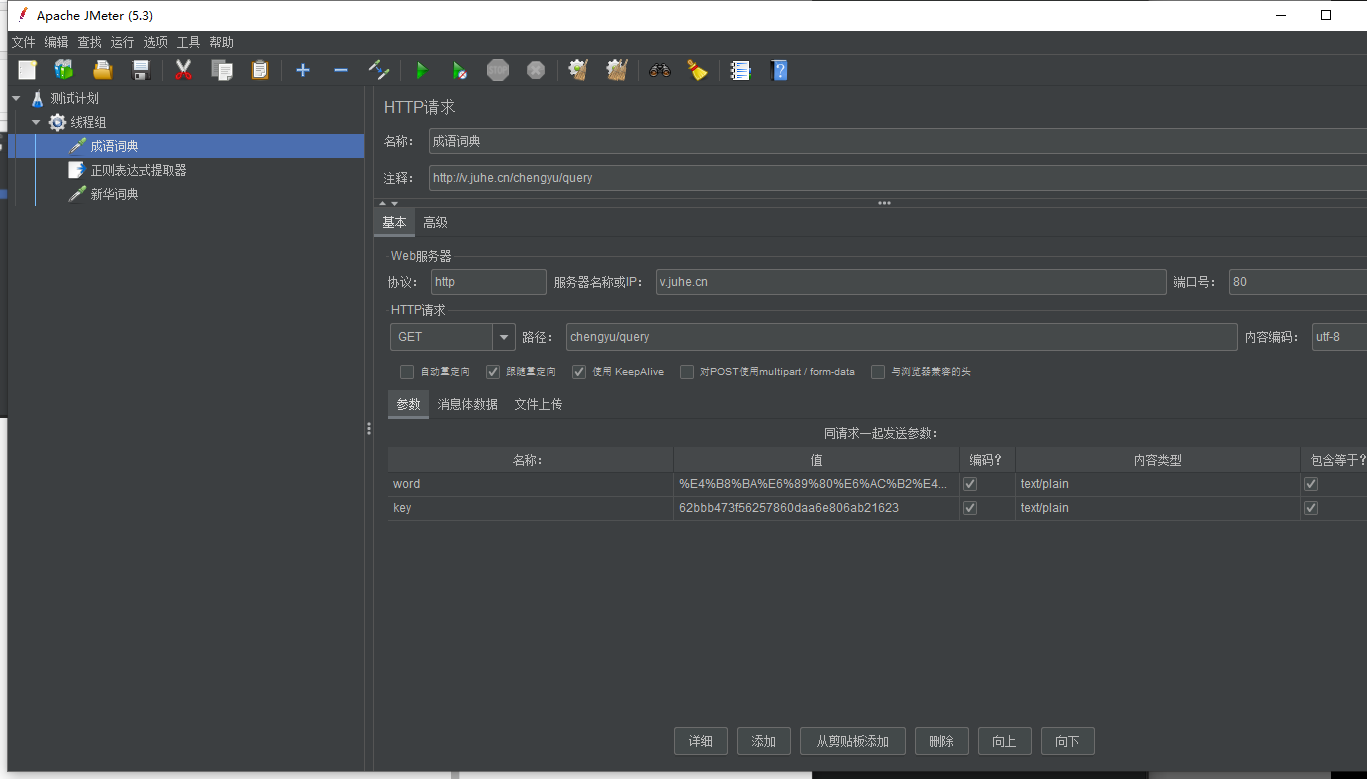Click the 名称 field containing 成语词典
This screenshot has width=1367, height=779.
pos(897,141)
